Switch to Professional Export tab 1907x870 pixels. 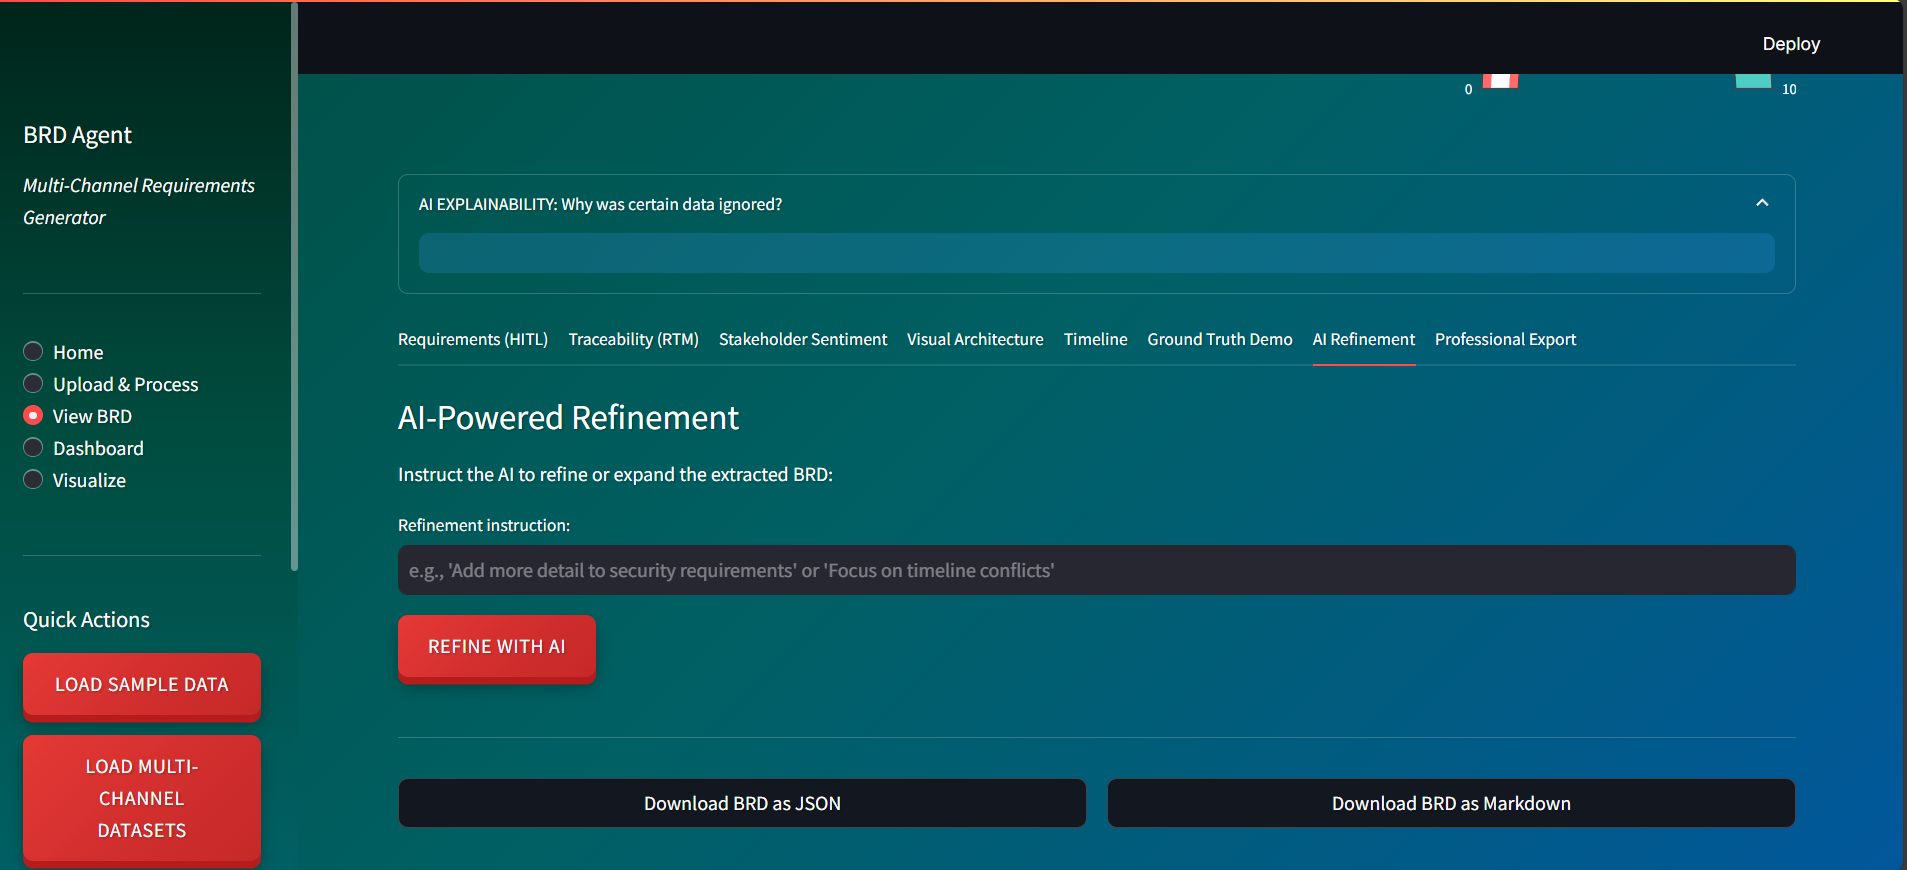pyautogui.click(x=1504, y=340)
